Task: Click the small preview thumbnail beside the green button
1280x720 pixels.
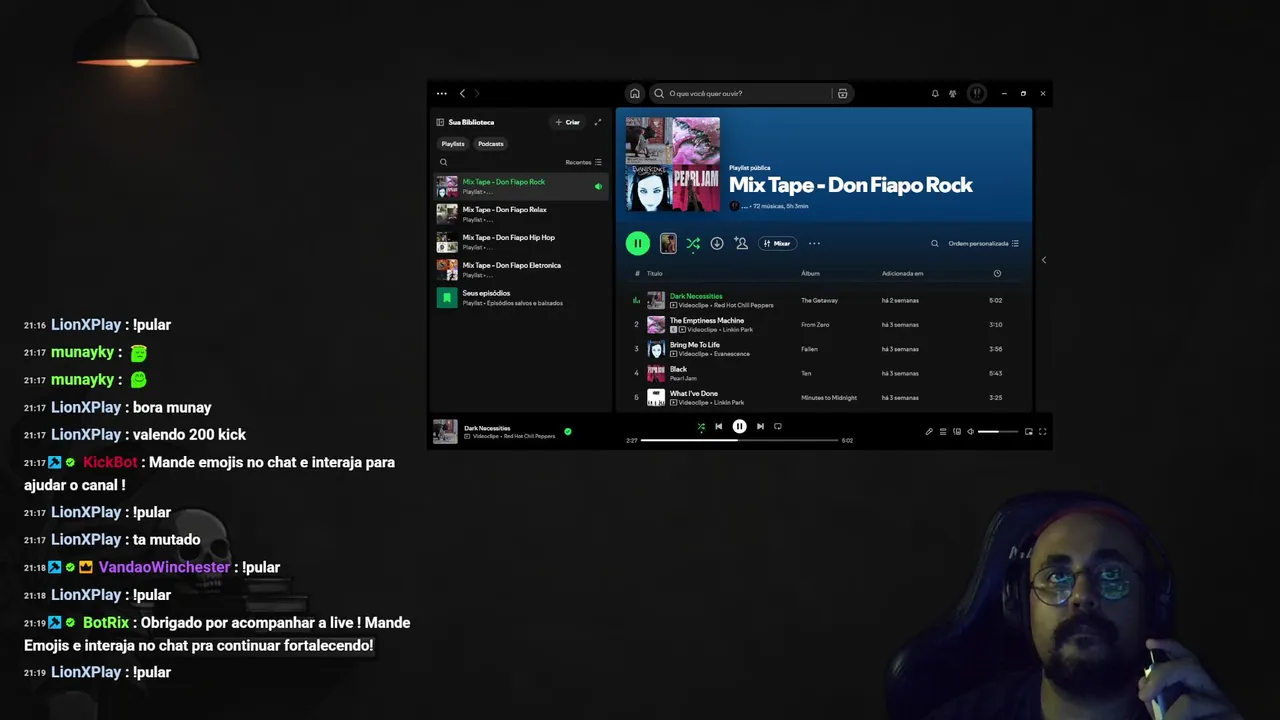Action: click(x=668, y=243)
